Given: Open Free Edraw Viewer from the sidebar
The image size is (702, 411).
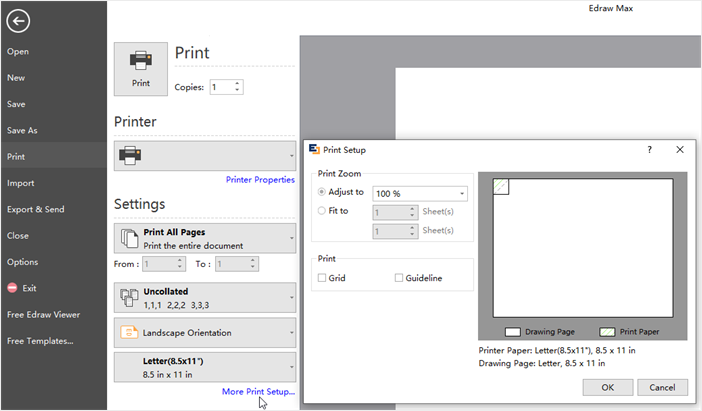Looking at the screenshot, I should [x=43, y=314].
